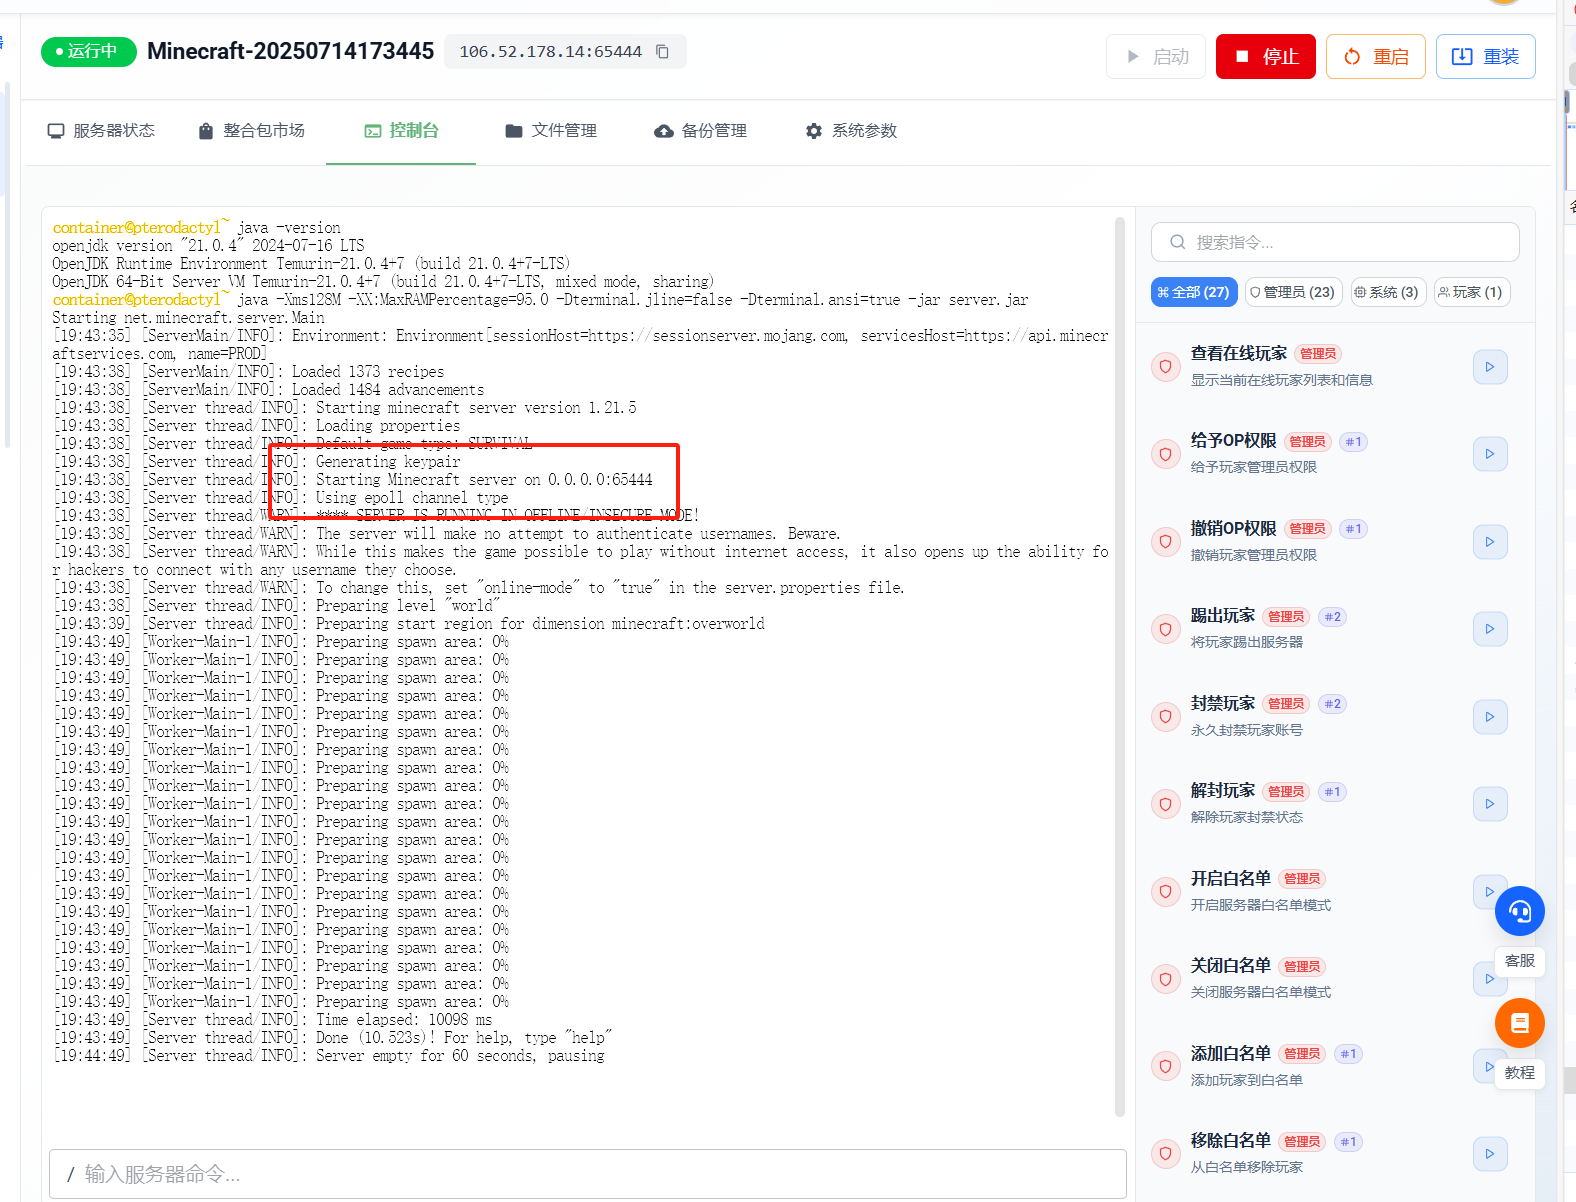Click the shield icon beside 移除白名单

point(1165,1154)
